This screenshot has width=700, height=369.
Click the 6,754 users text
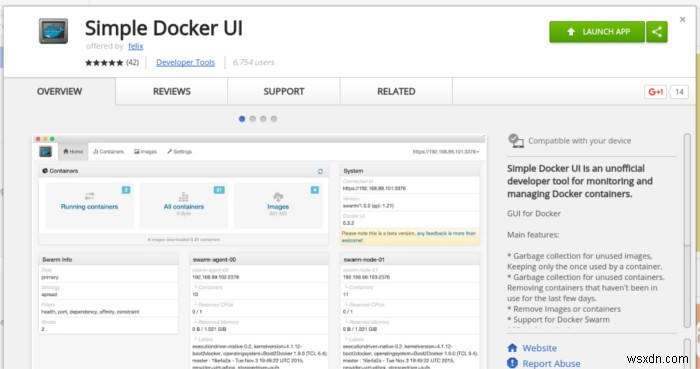(254, 62)
